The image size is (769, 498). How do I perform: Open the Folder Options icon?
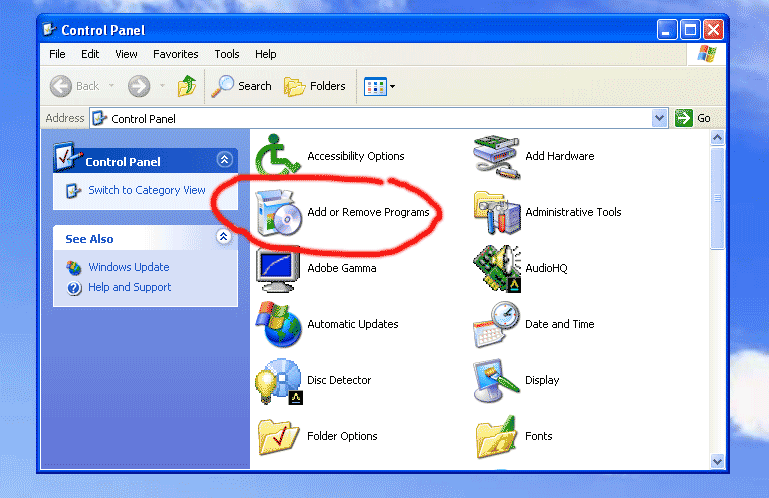click(278, 437)
